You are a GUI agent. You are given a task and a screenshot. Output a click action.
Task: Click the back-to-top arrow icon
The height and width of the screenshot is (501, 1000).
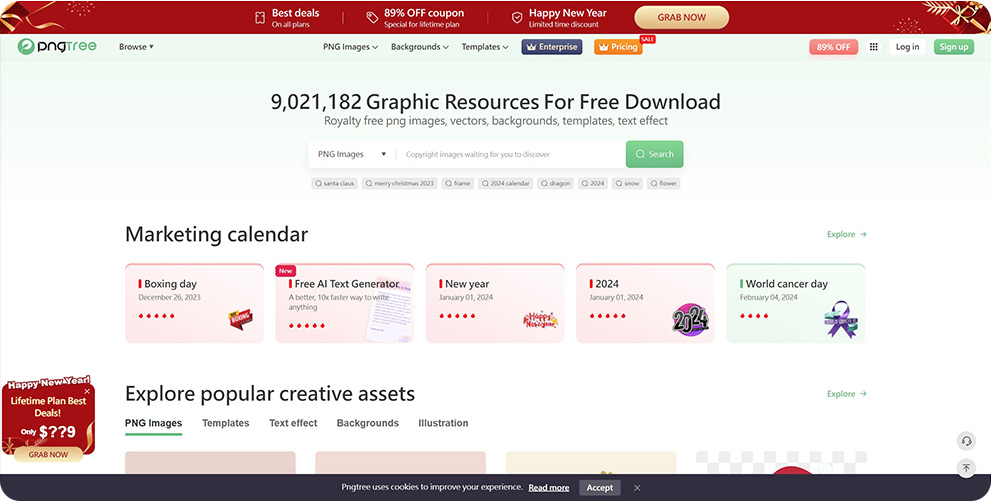pyautogui.click(x=966, y=468)
